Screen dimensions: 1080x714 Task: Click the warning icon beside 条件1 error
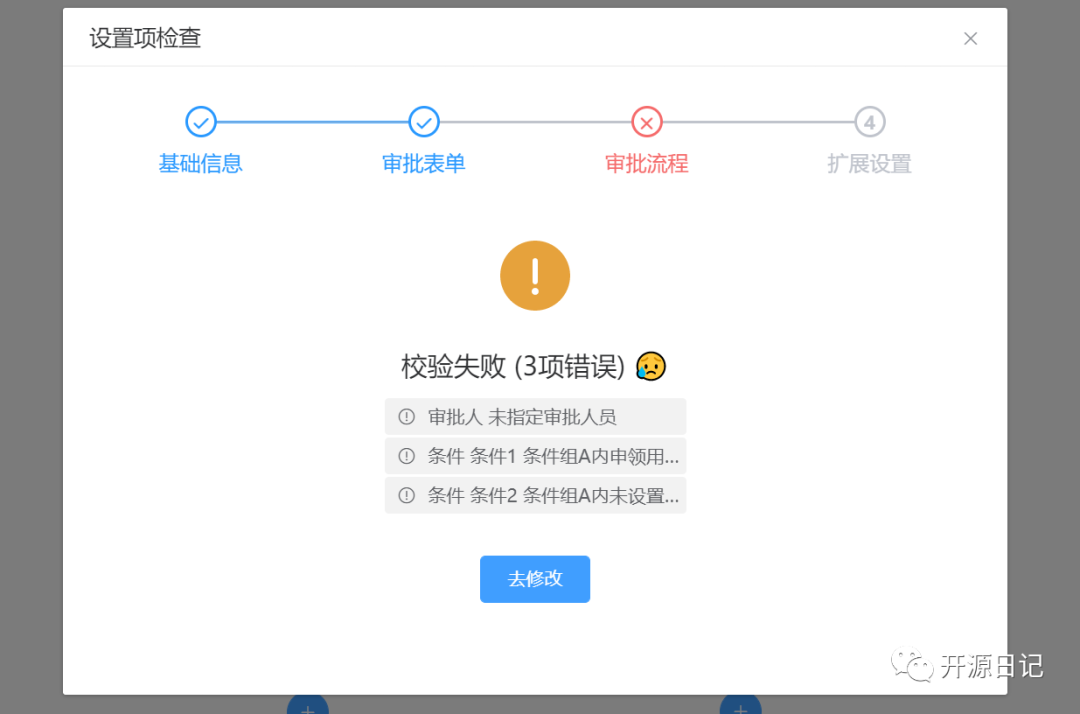point(406,456)
